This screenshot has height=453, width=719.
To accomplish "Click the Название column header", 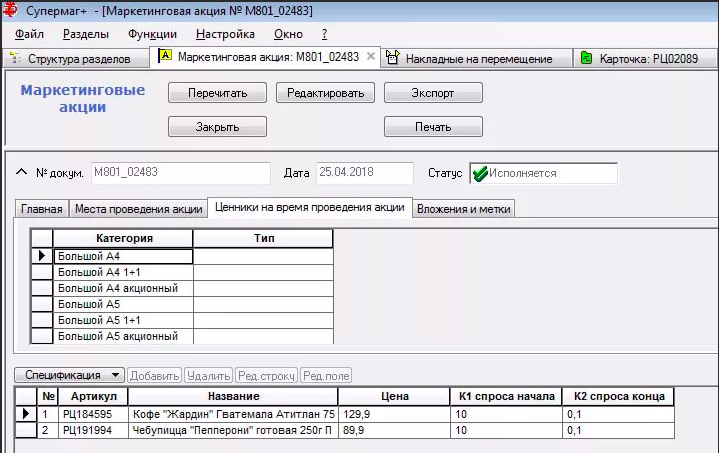I will coord(233,396).
